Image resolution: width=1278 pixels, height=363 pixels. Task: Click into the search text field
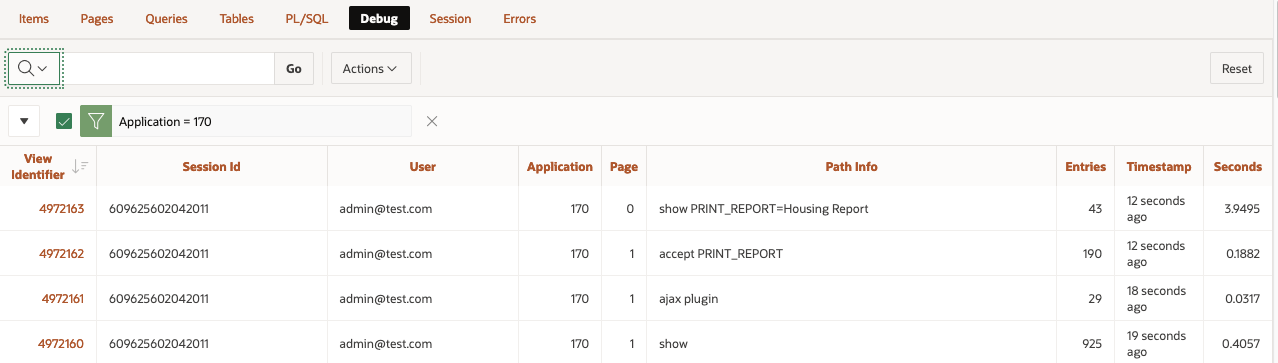coord(168,68)
